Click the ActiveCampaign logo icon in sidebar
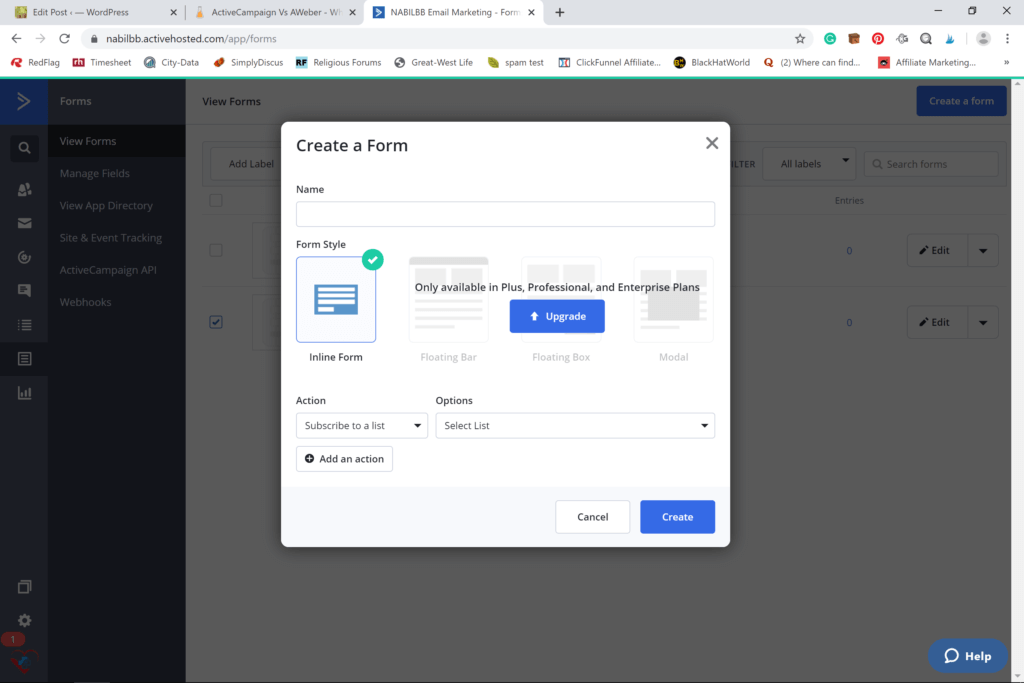The image size is (1024, 683). 24,101
